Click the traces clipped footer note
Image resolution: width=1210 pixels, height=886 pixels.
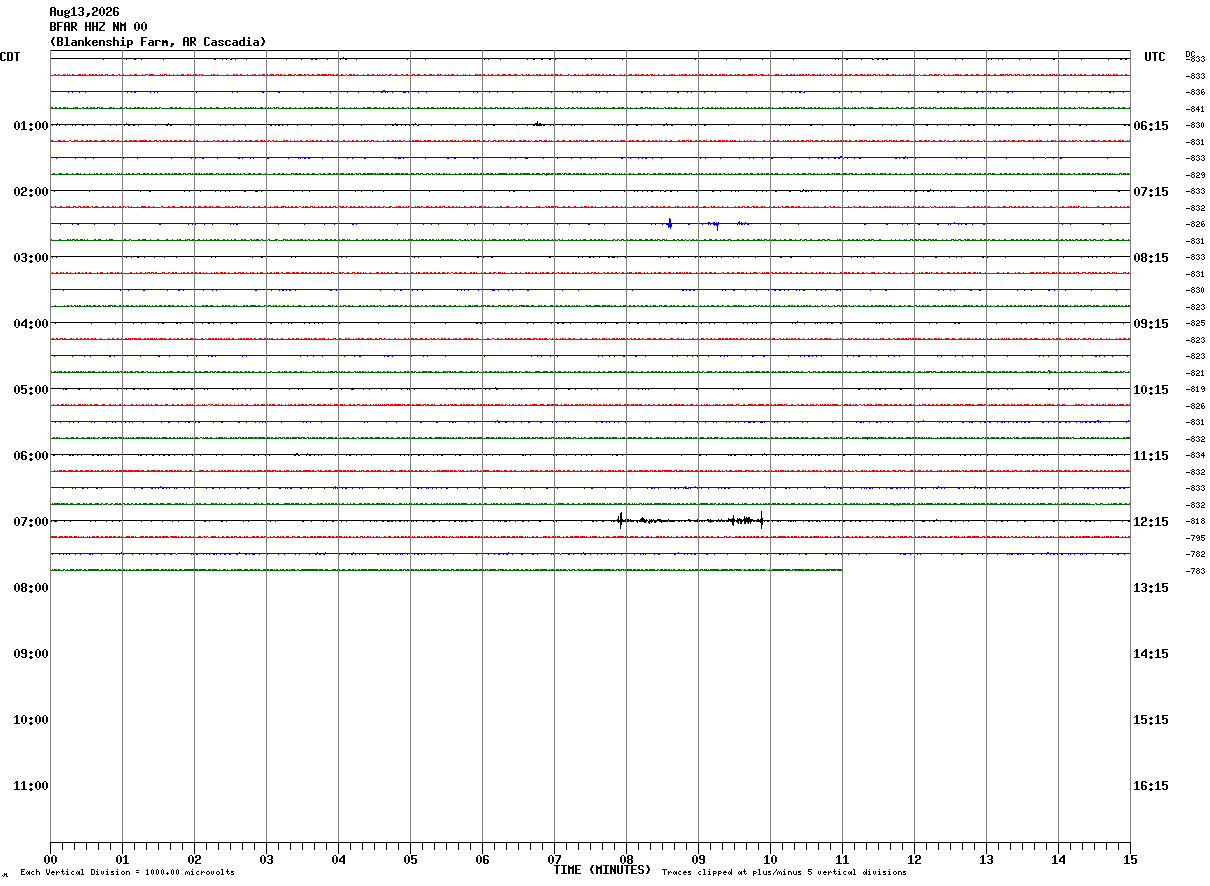tap(784, 873)
